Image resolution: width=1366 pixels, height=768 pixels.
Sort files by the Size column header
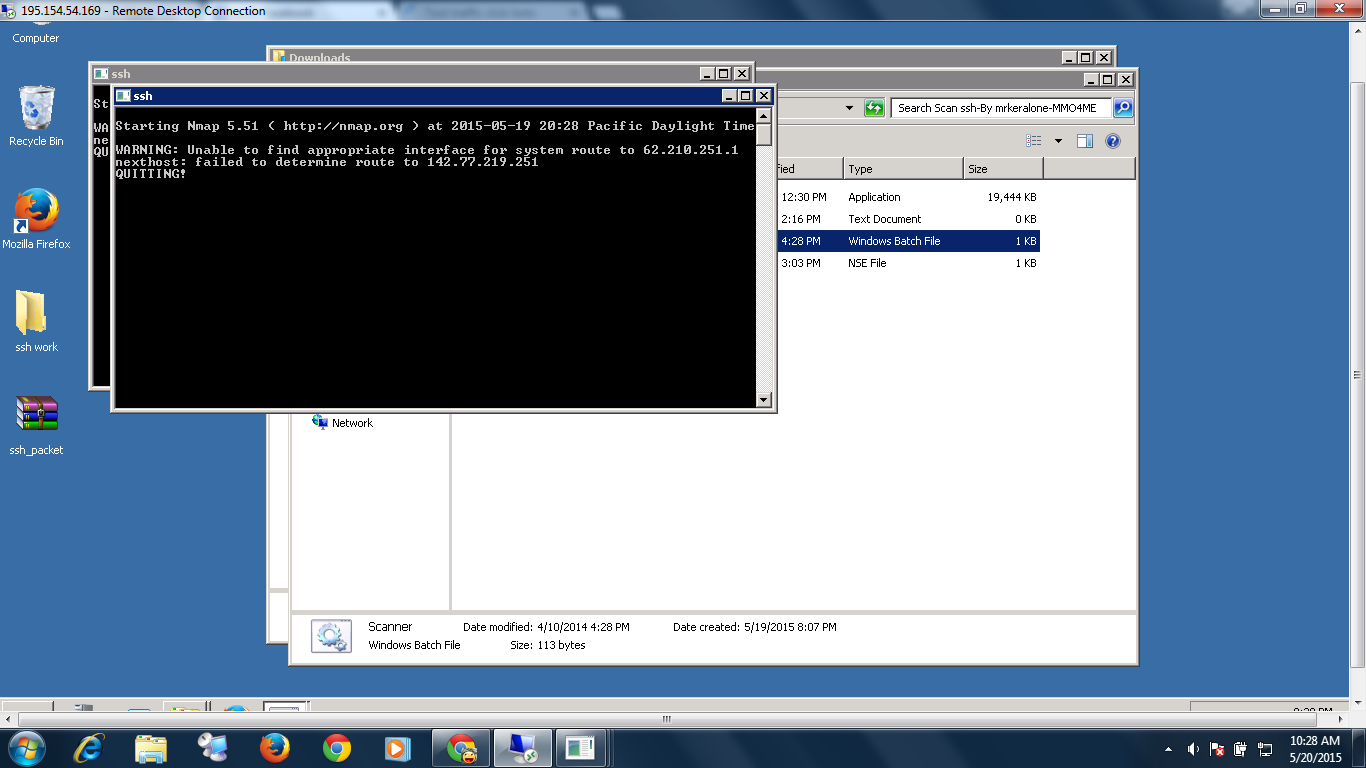[x=1002, y=169]
